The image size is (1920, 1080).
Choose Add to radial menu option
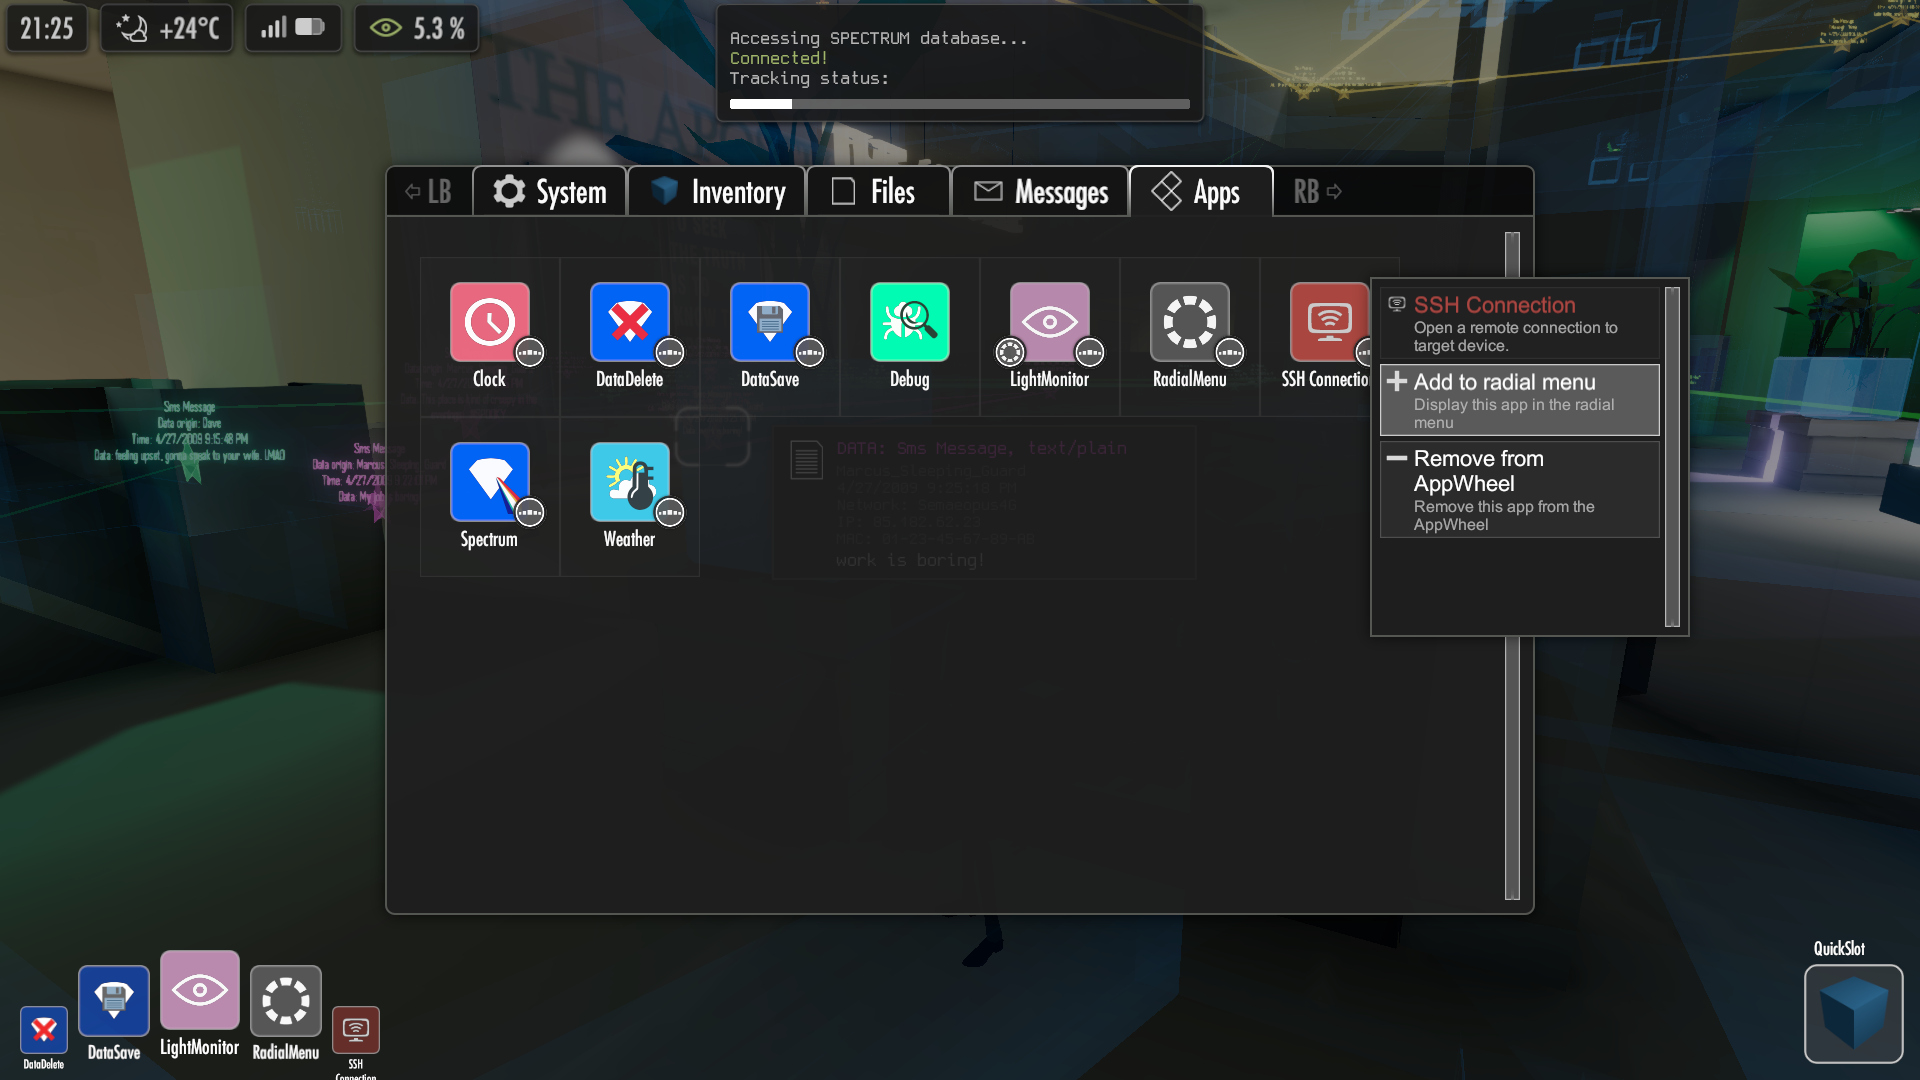click(x=1519, y=400)
